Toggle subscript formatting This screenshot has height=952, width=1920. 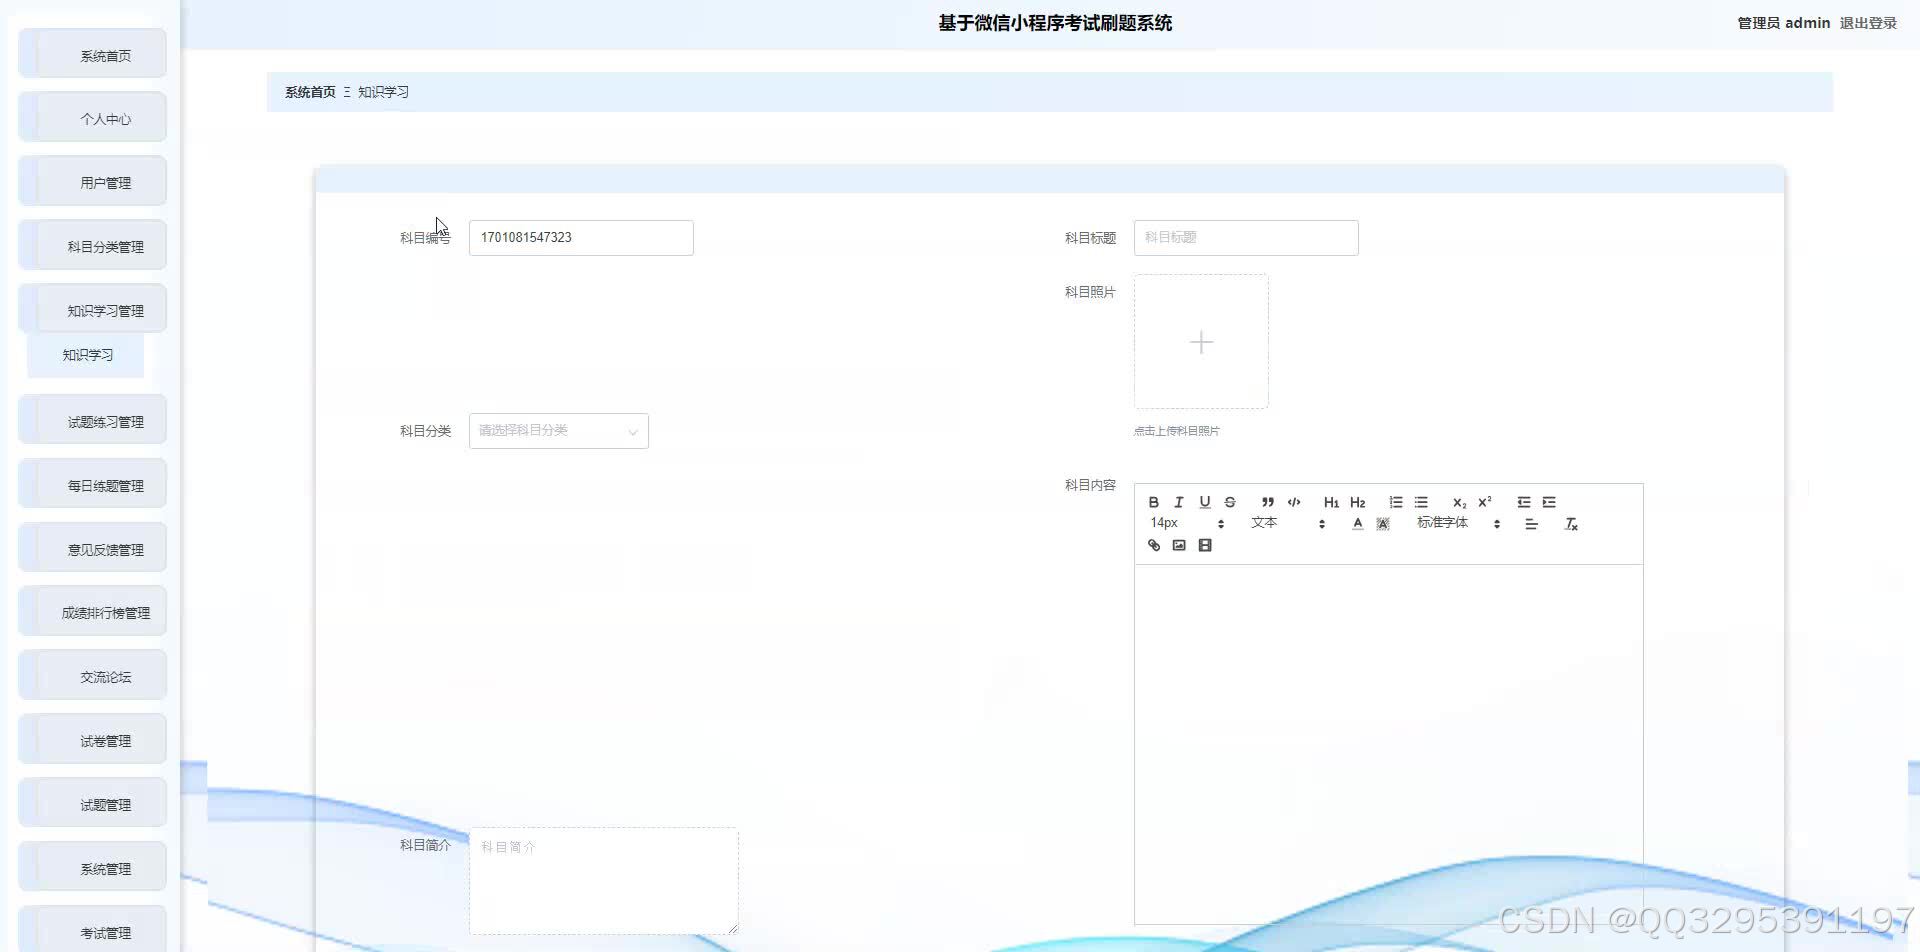click(1458, 503)
